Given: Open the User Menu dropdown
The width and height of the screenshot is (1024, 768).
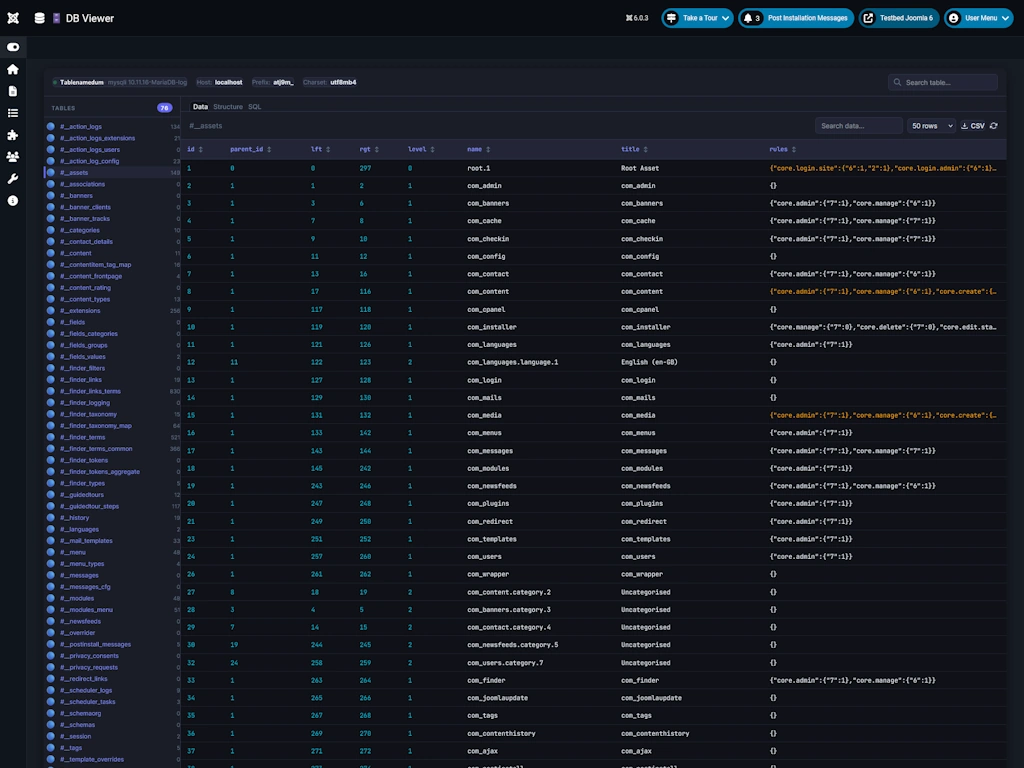Looking at the screenshot, I should [x=978, y=18].
